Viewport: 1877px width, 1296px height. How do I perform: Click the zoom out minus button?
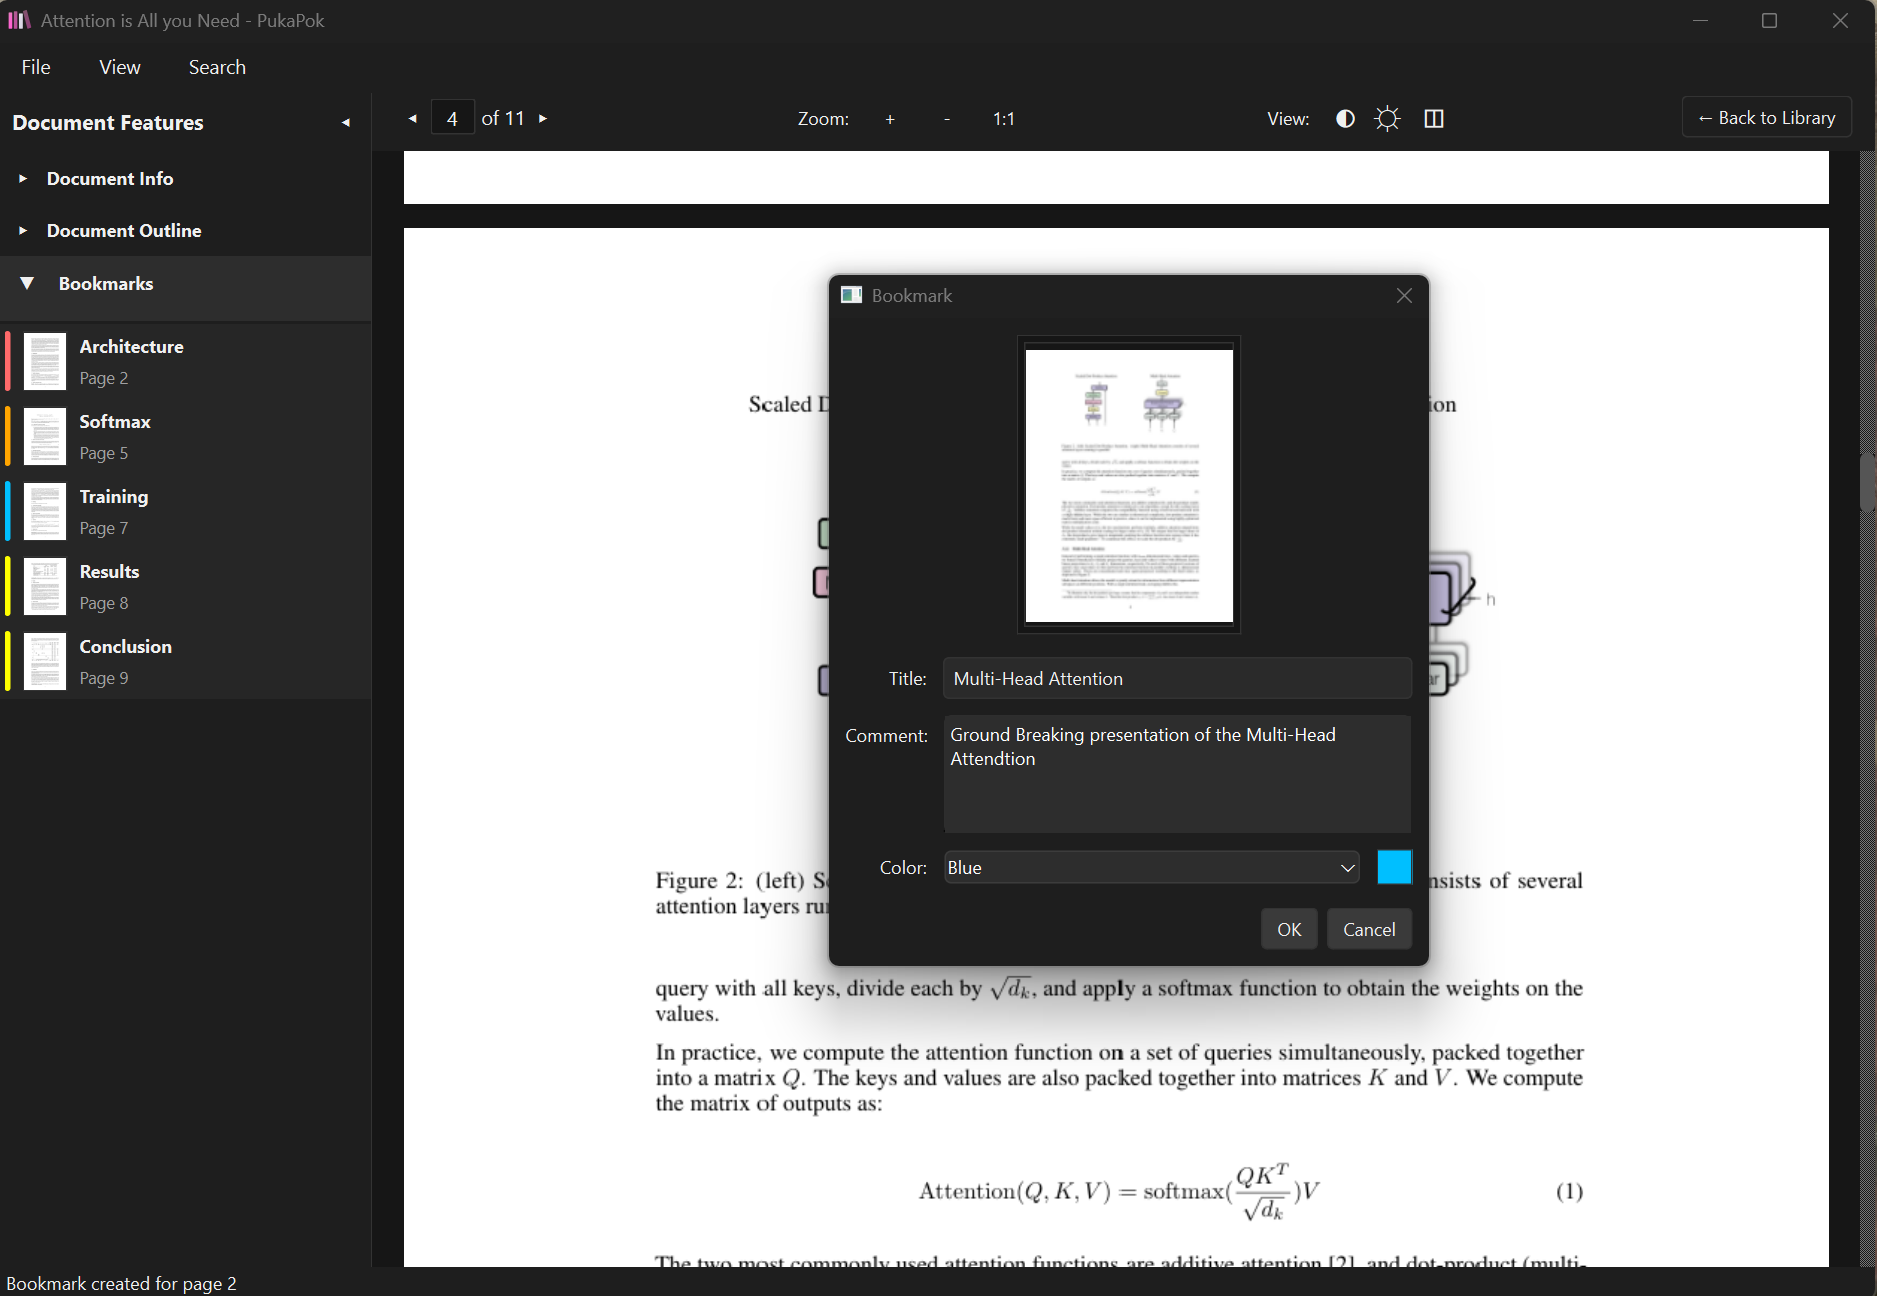click(x=946, y=119)
